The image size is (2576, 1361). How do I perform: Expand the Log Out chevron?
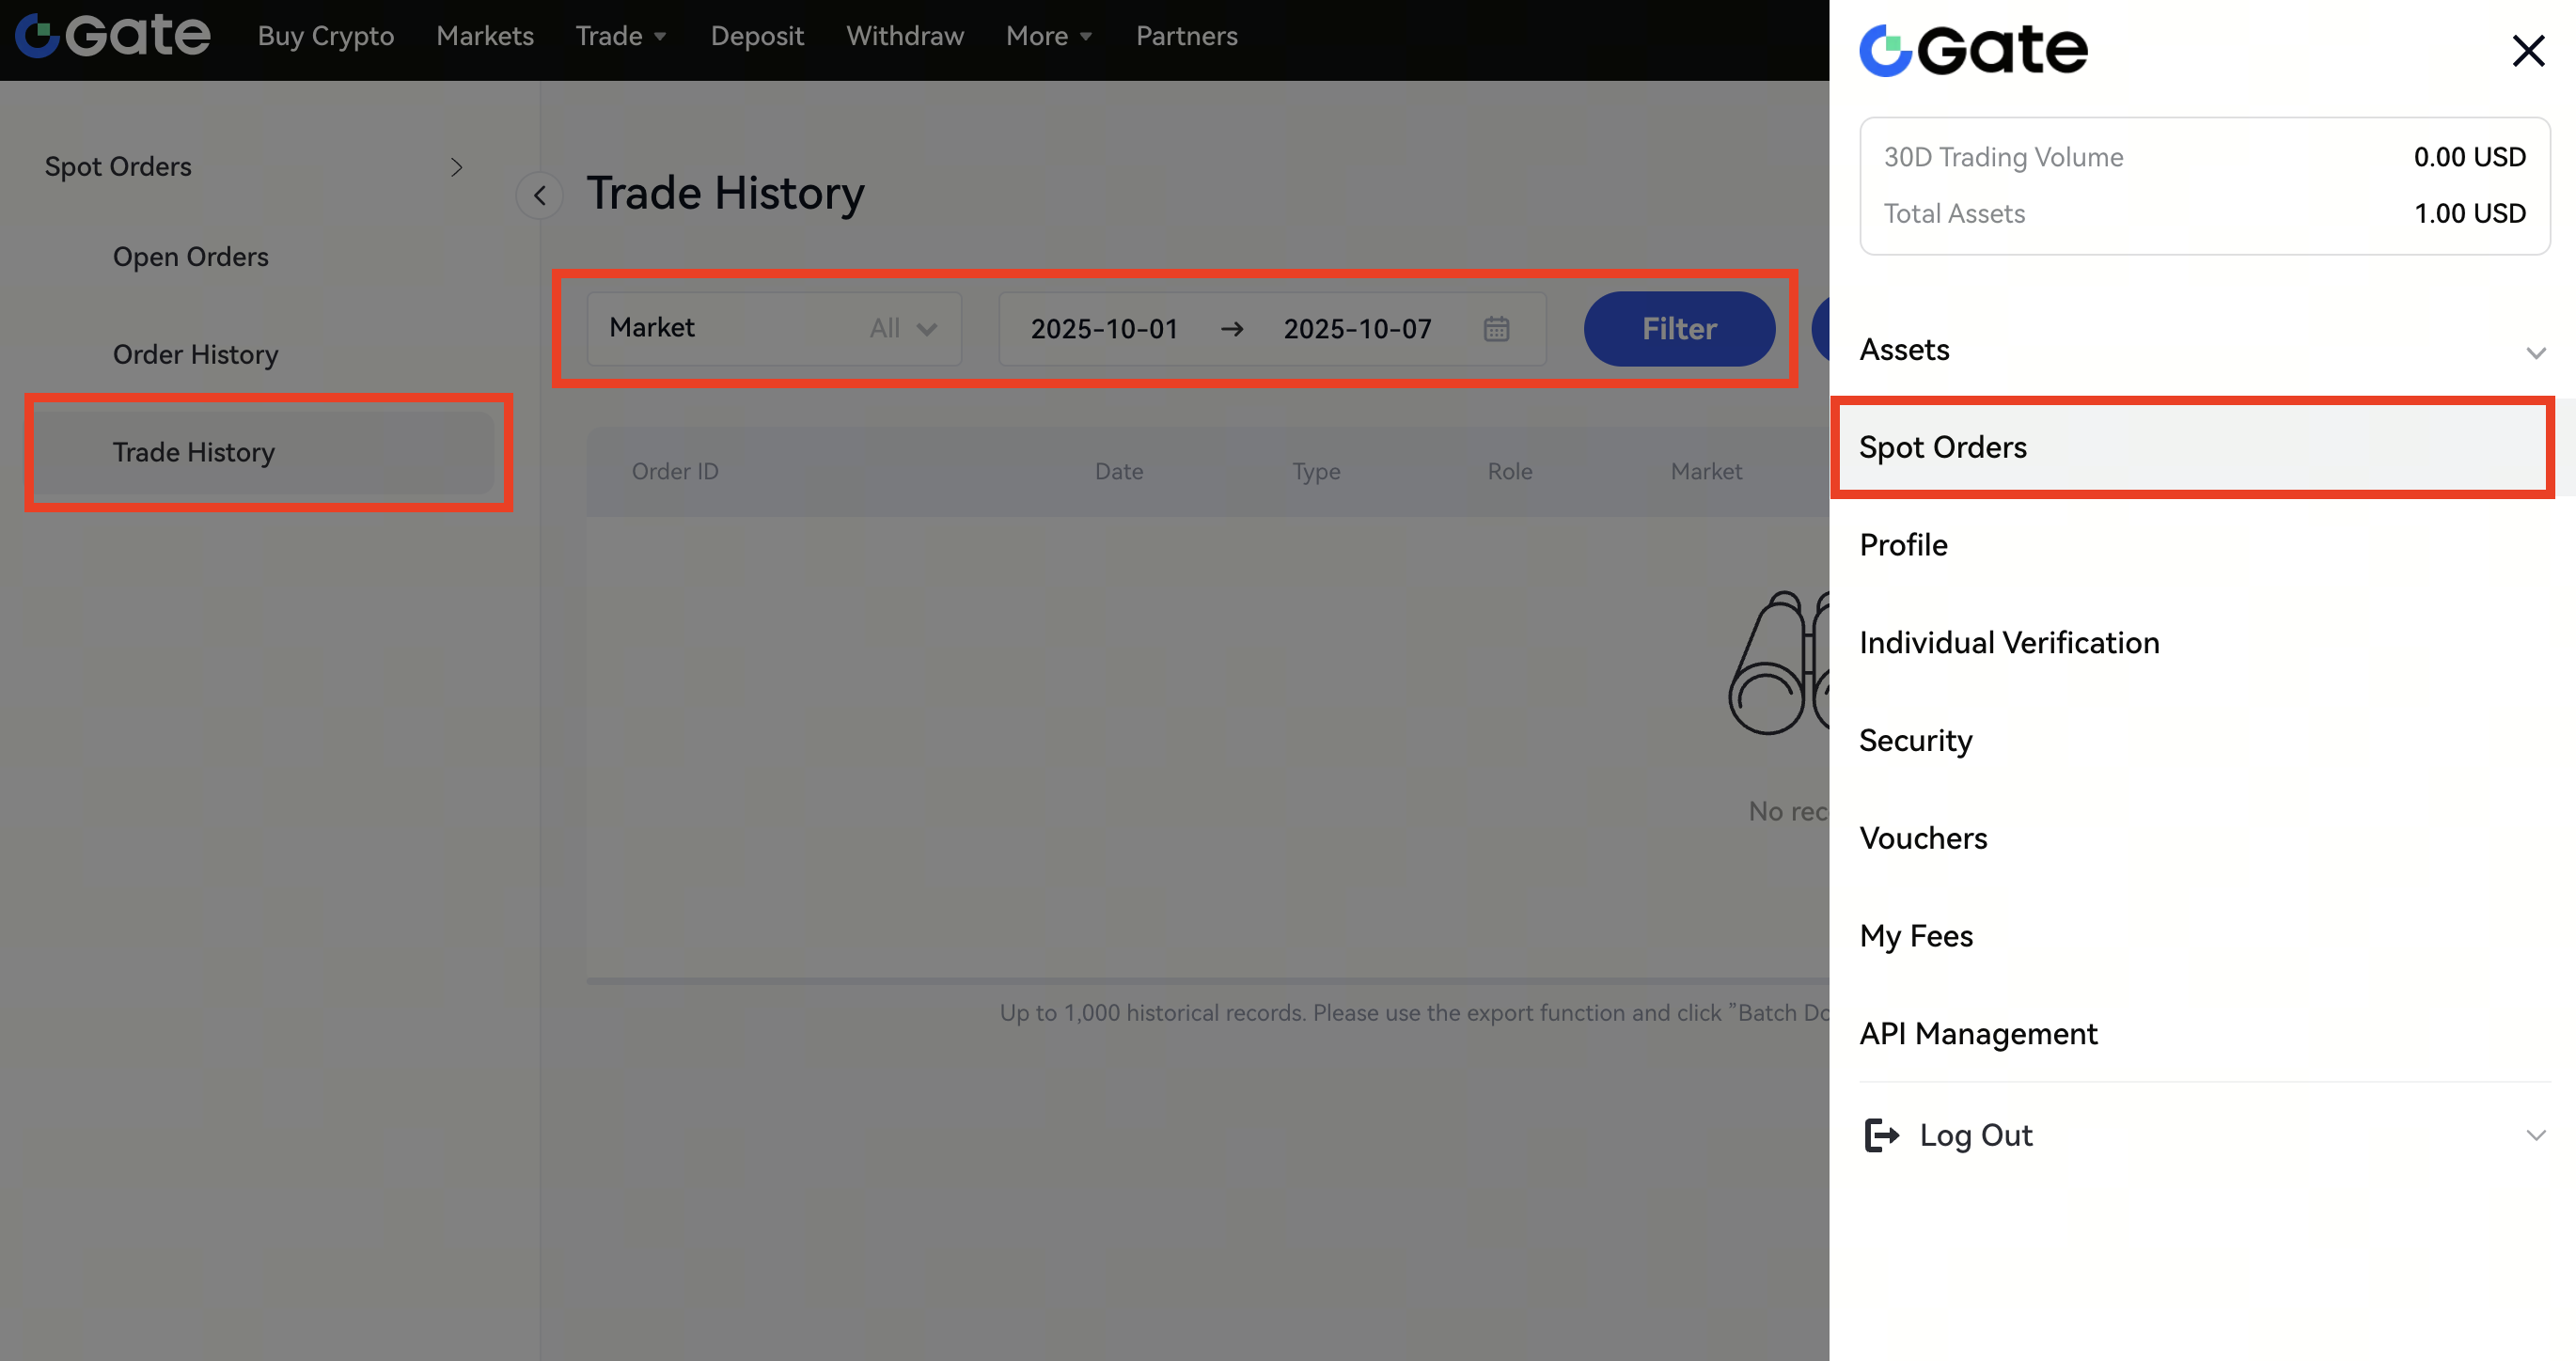2535,1135
